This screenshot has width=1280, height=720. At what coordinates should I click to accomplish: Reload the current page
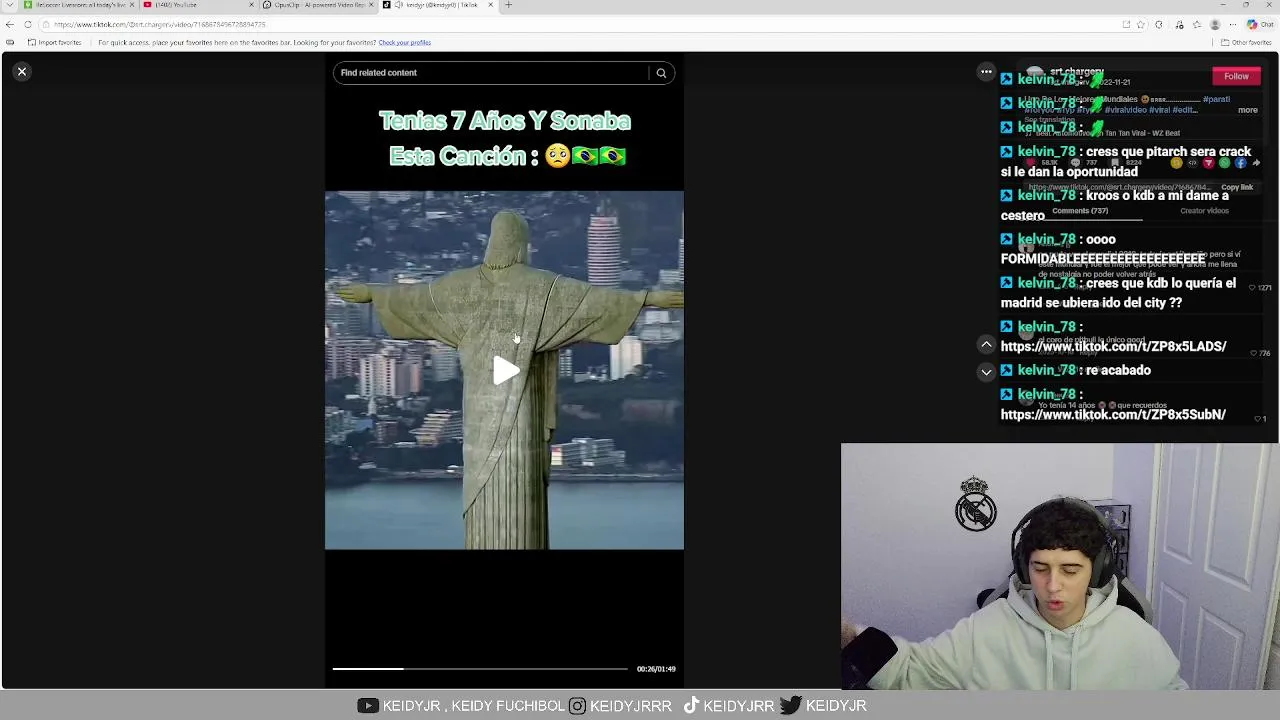(x=28, y=24)
